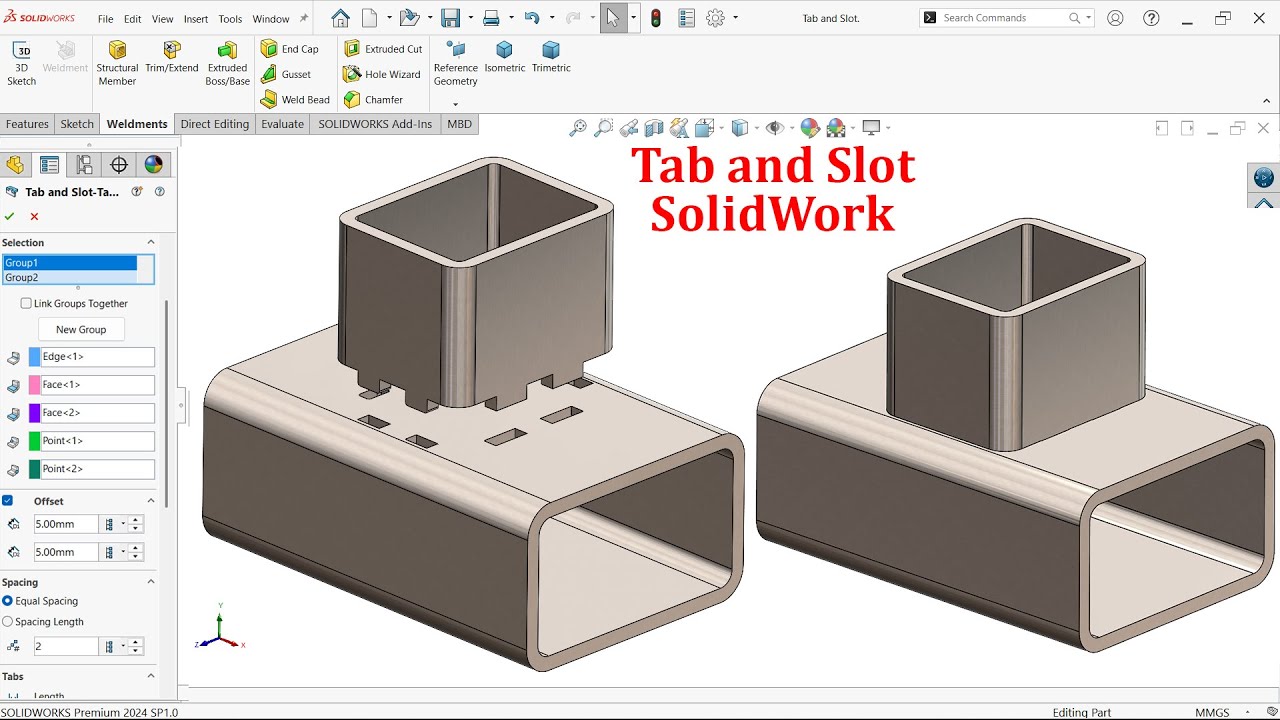Switch to Isometric view
Viewport: 1280px width, 720px height.
click(505, 58)
